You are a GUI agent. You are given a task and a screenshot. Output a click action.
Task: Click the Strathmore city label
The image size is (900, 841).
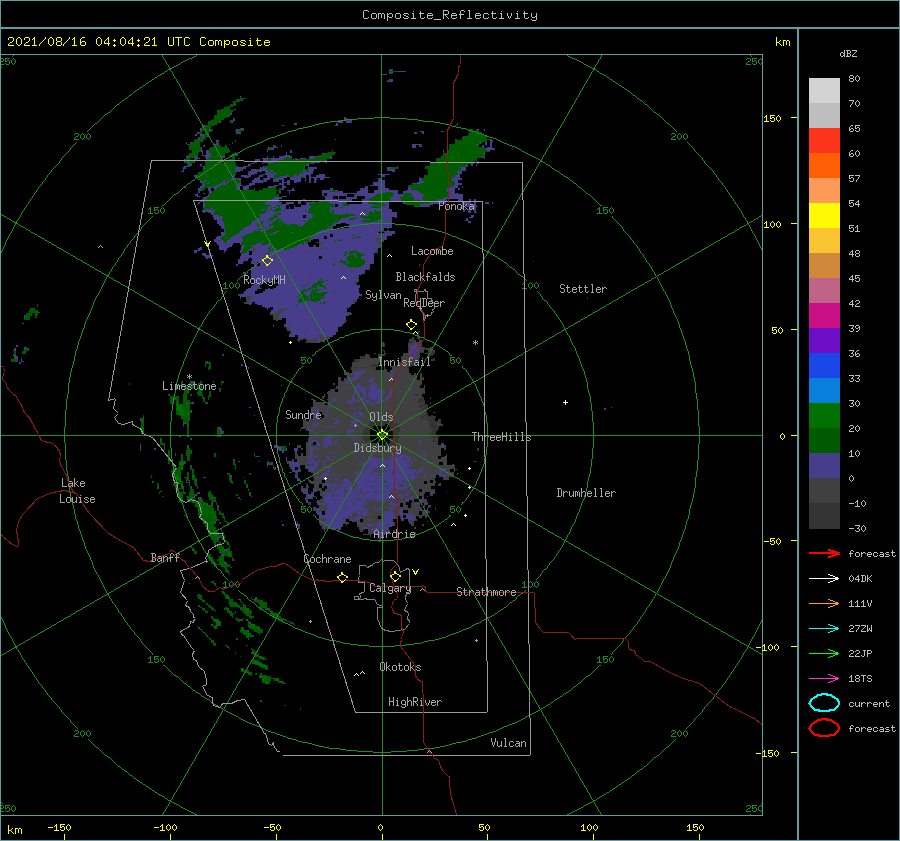[x=486, y=592]
